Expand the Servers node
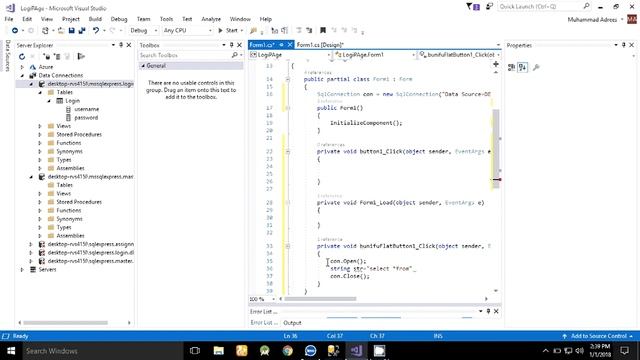Screen dimensions: 640x360 tap(22, 270)
